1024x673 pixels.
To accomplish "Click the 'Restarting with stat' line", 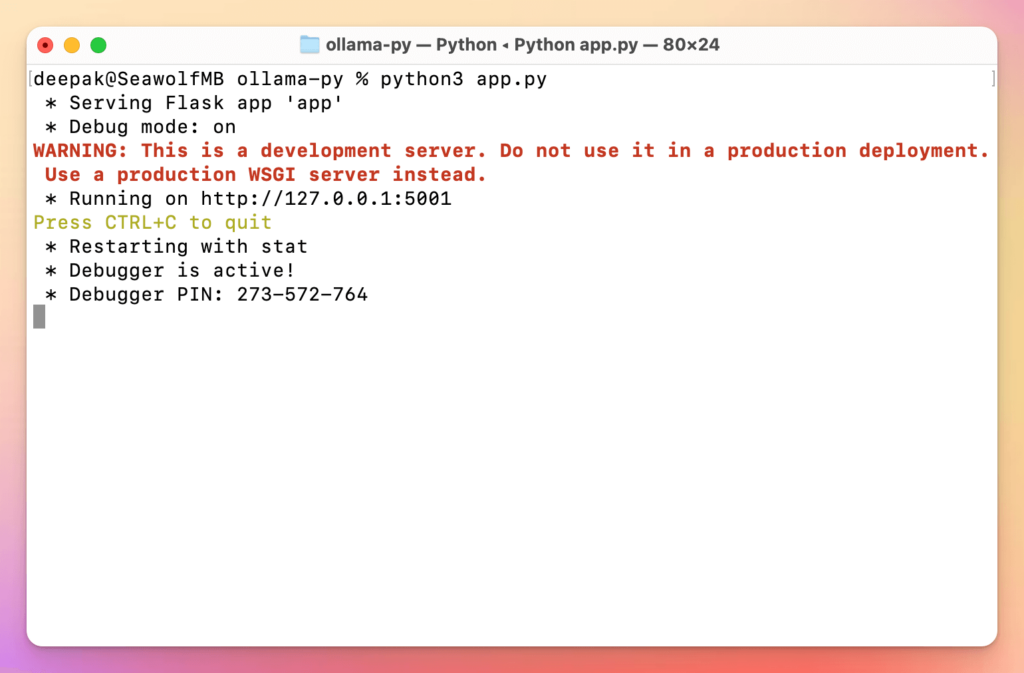I will pos(176,247).
